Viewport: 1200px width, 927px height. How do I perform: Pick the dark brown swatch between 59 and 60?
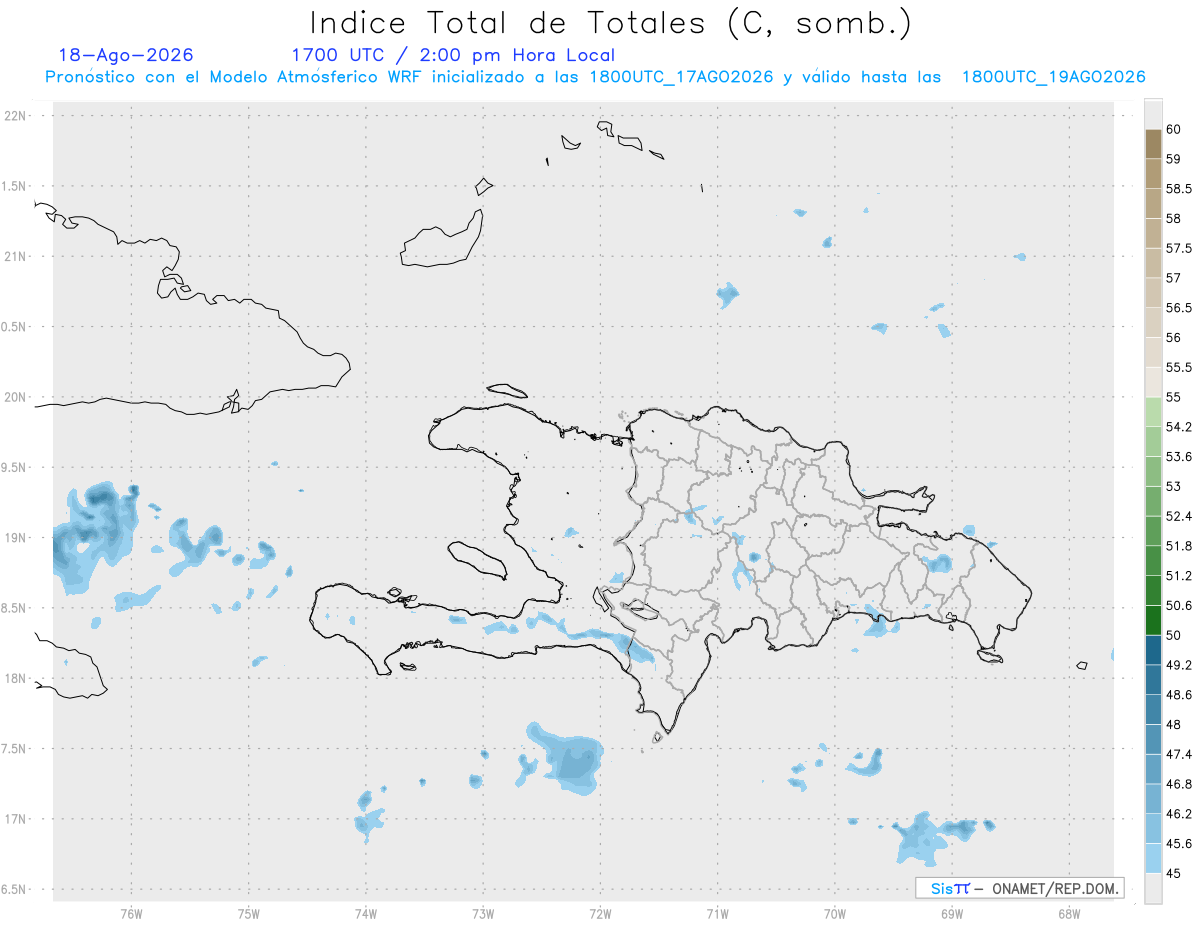1153,144
